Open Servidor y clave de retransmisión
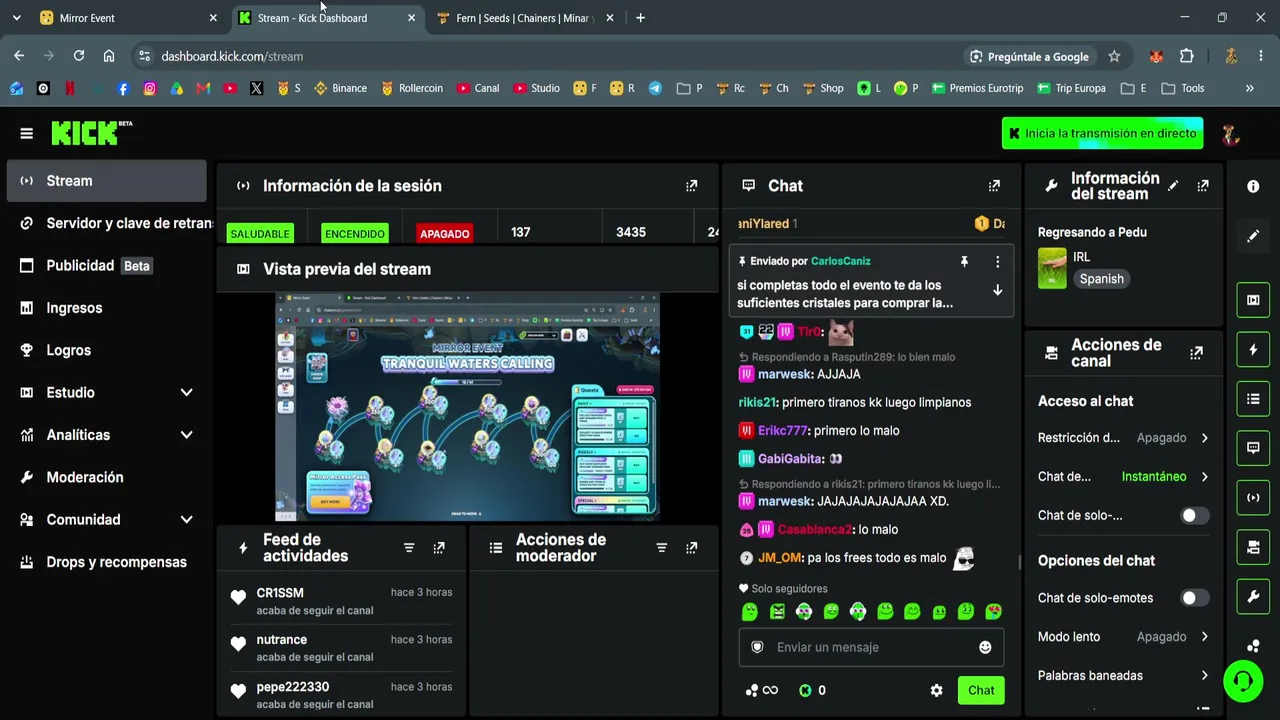 [x=107, y=223]
